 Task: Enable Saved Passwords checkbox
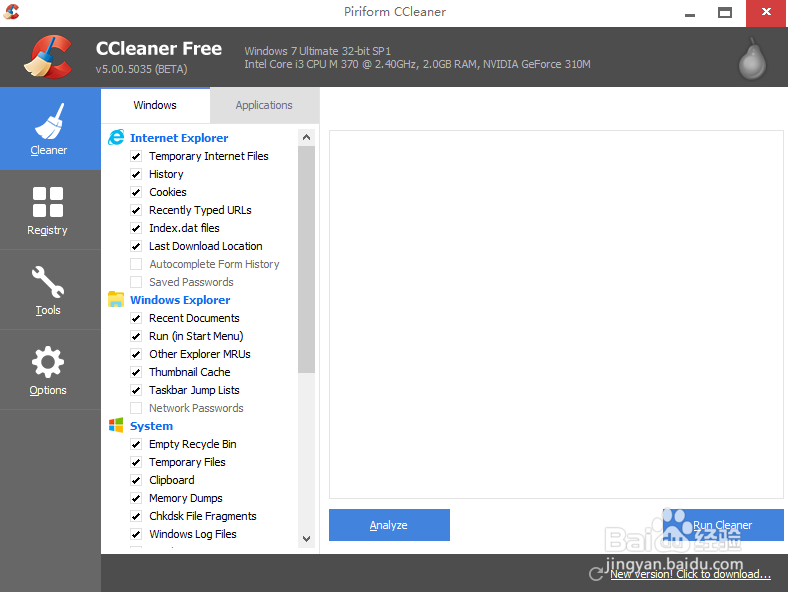(136, 282)
